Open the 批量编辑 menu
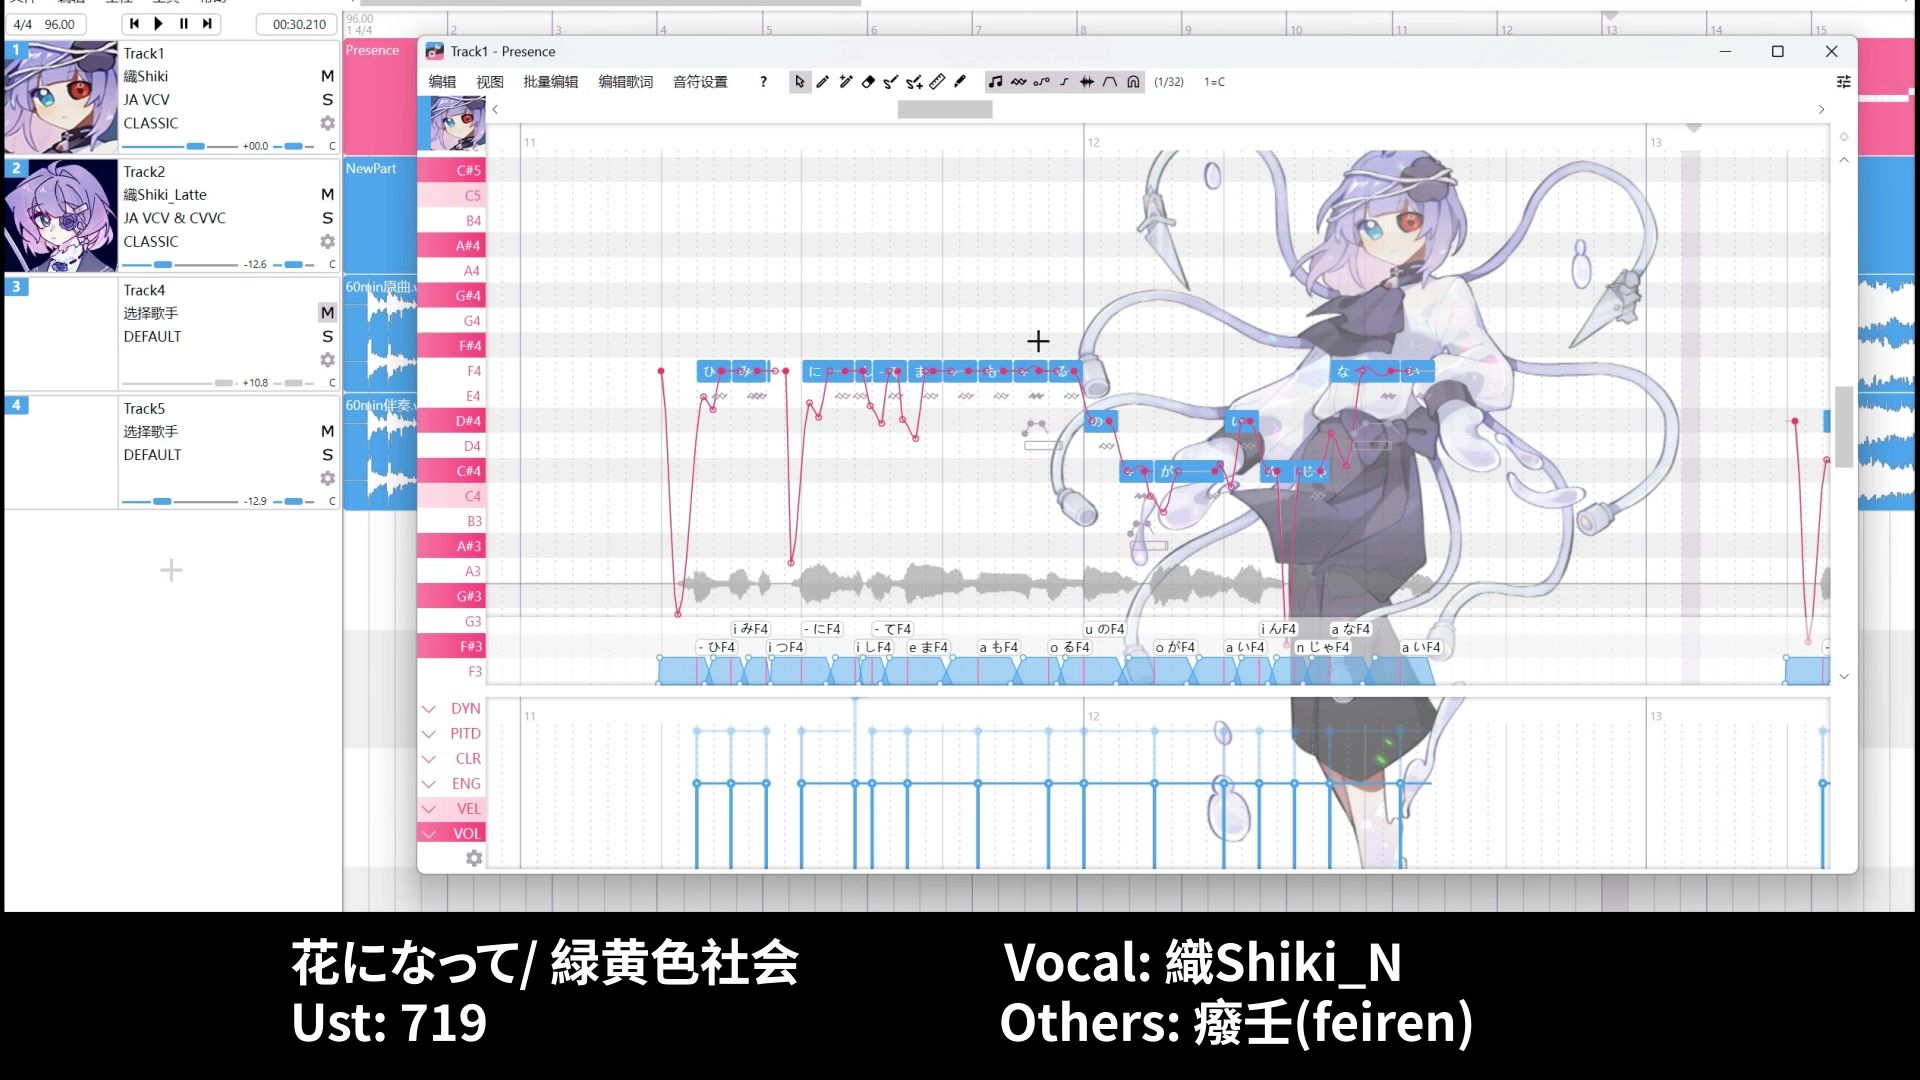The image size is (1920, 1080). [551, 82]
